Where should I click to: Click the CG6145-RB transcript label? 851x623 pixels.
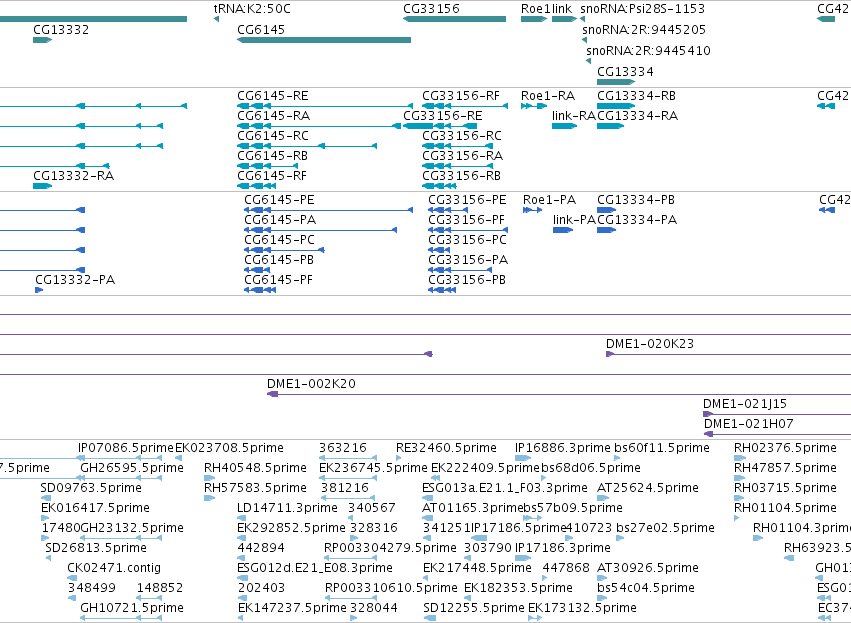click(x=272, y=156)
